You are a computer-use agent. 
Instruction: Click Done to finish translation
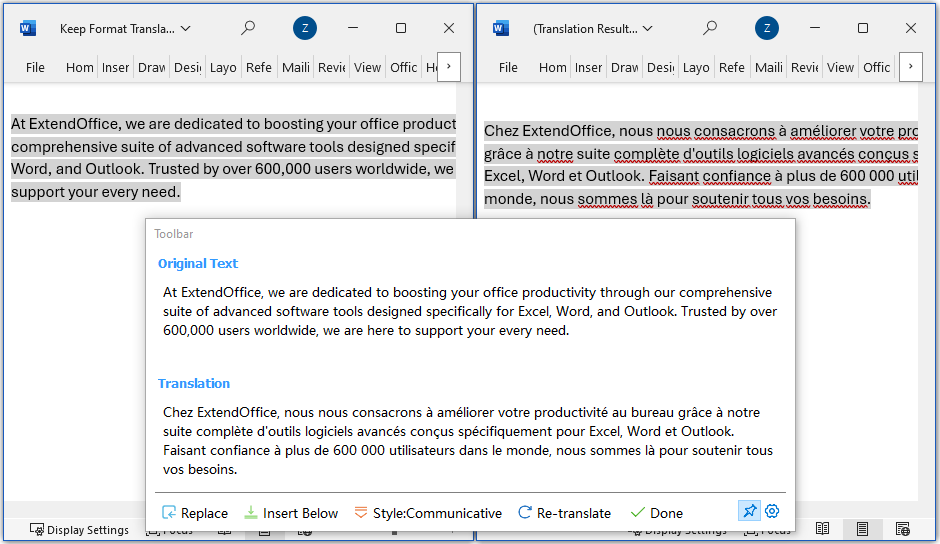tap(656, 513)
